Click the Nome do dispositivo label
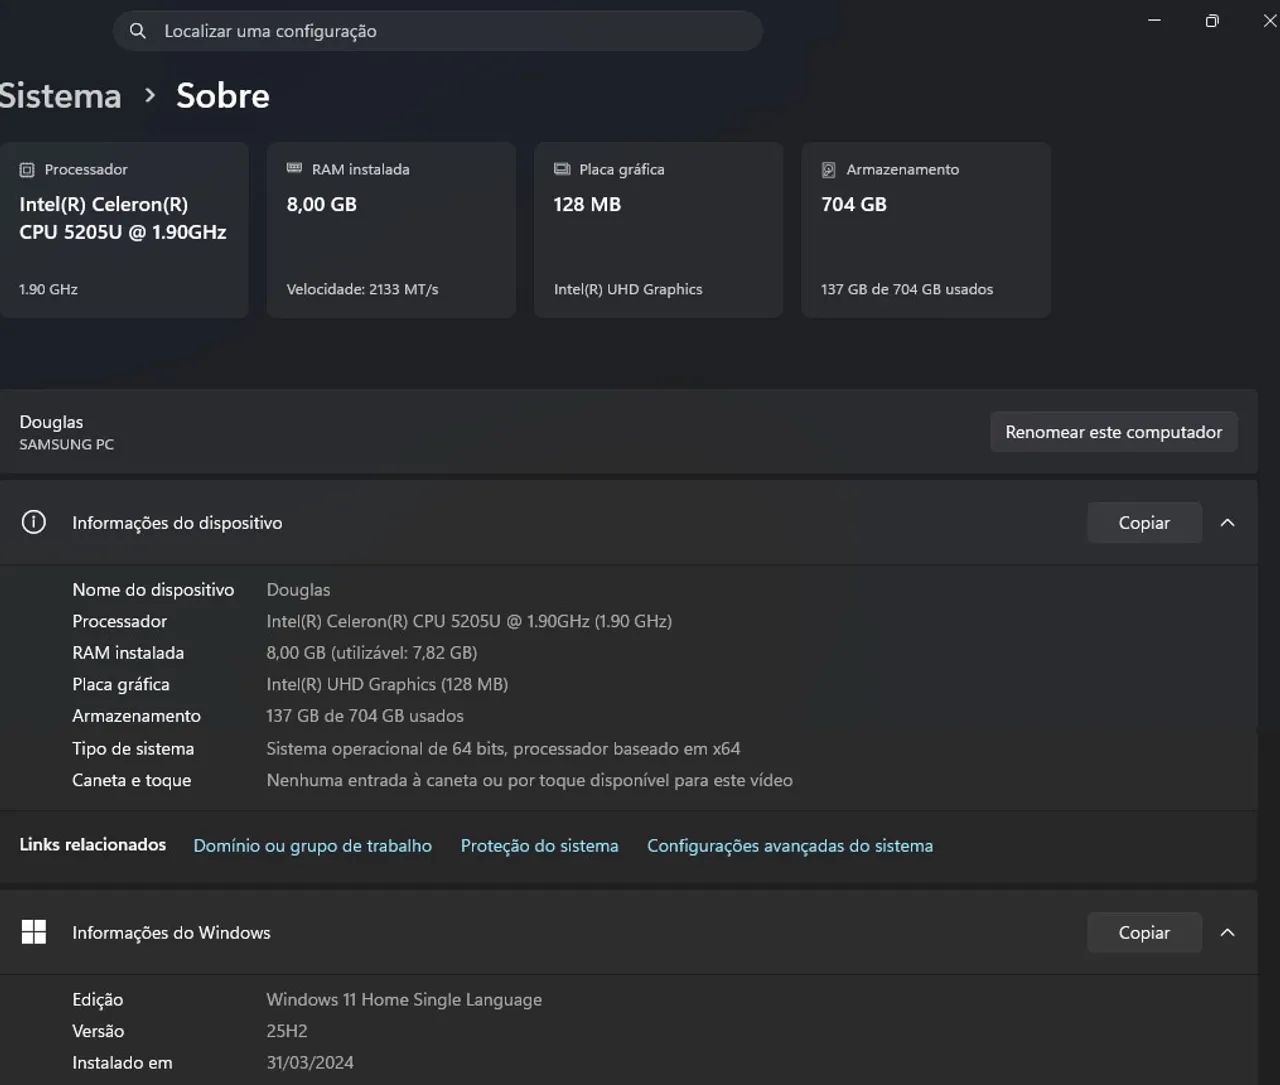 153,590
